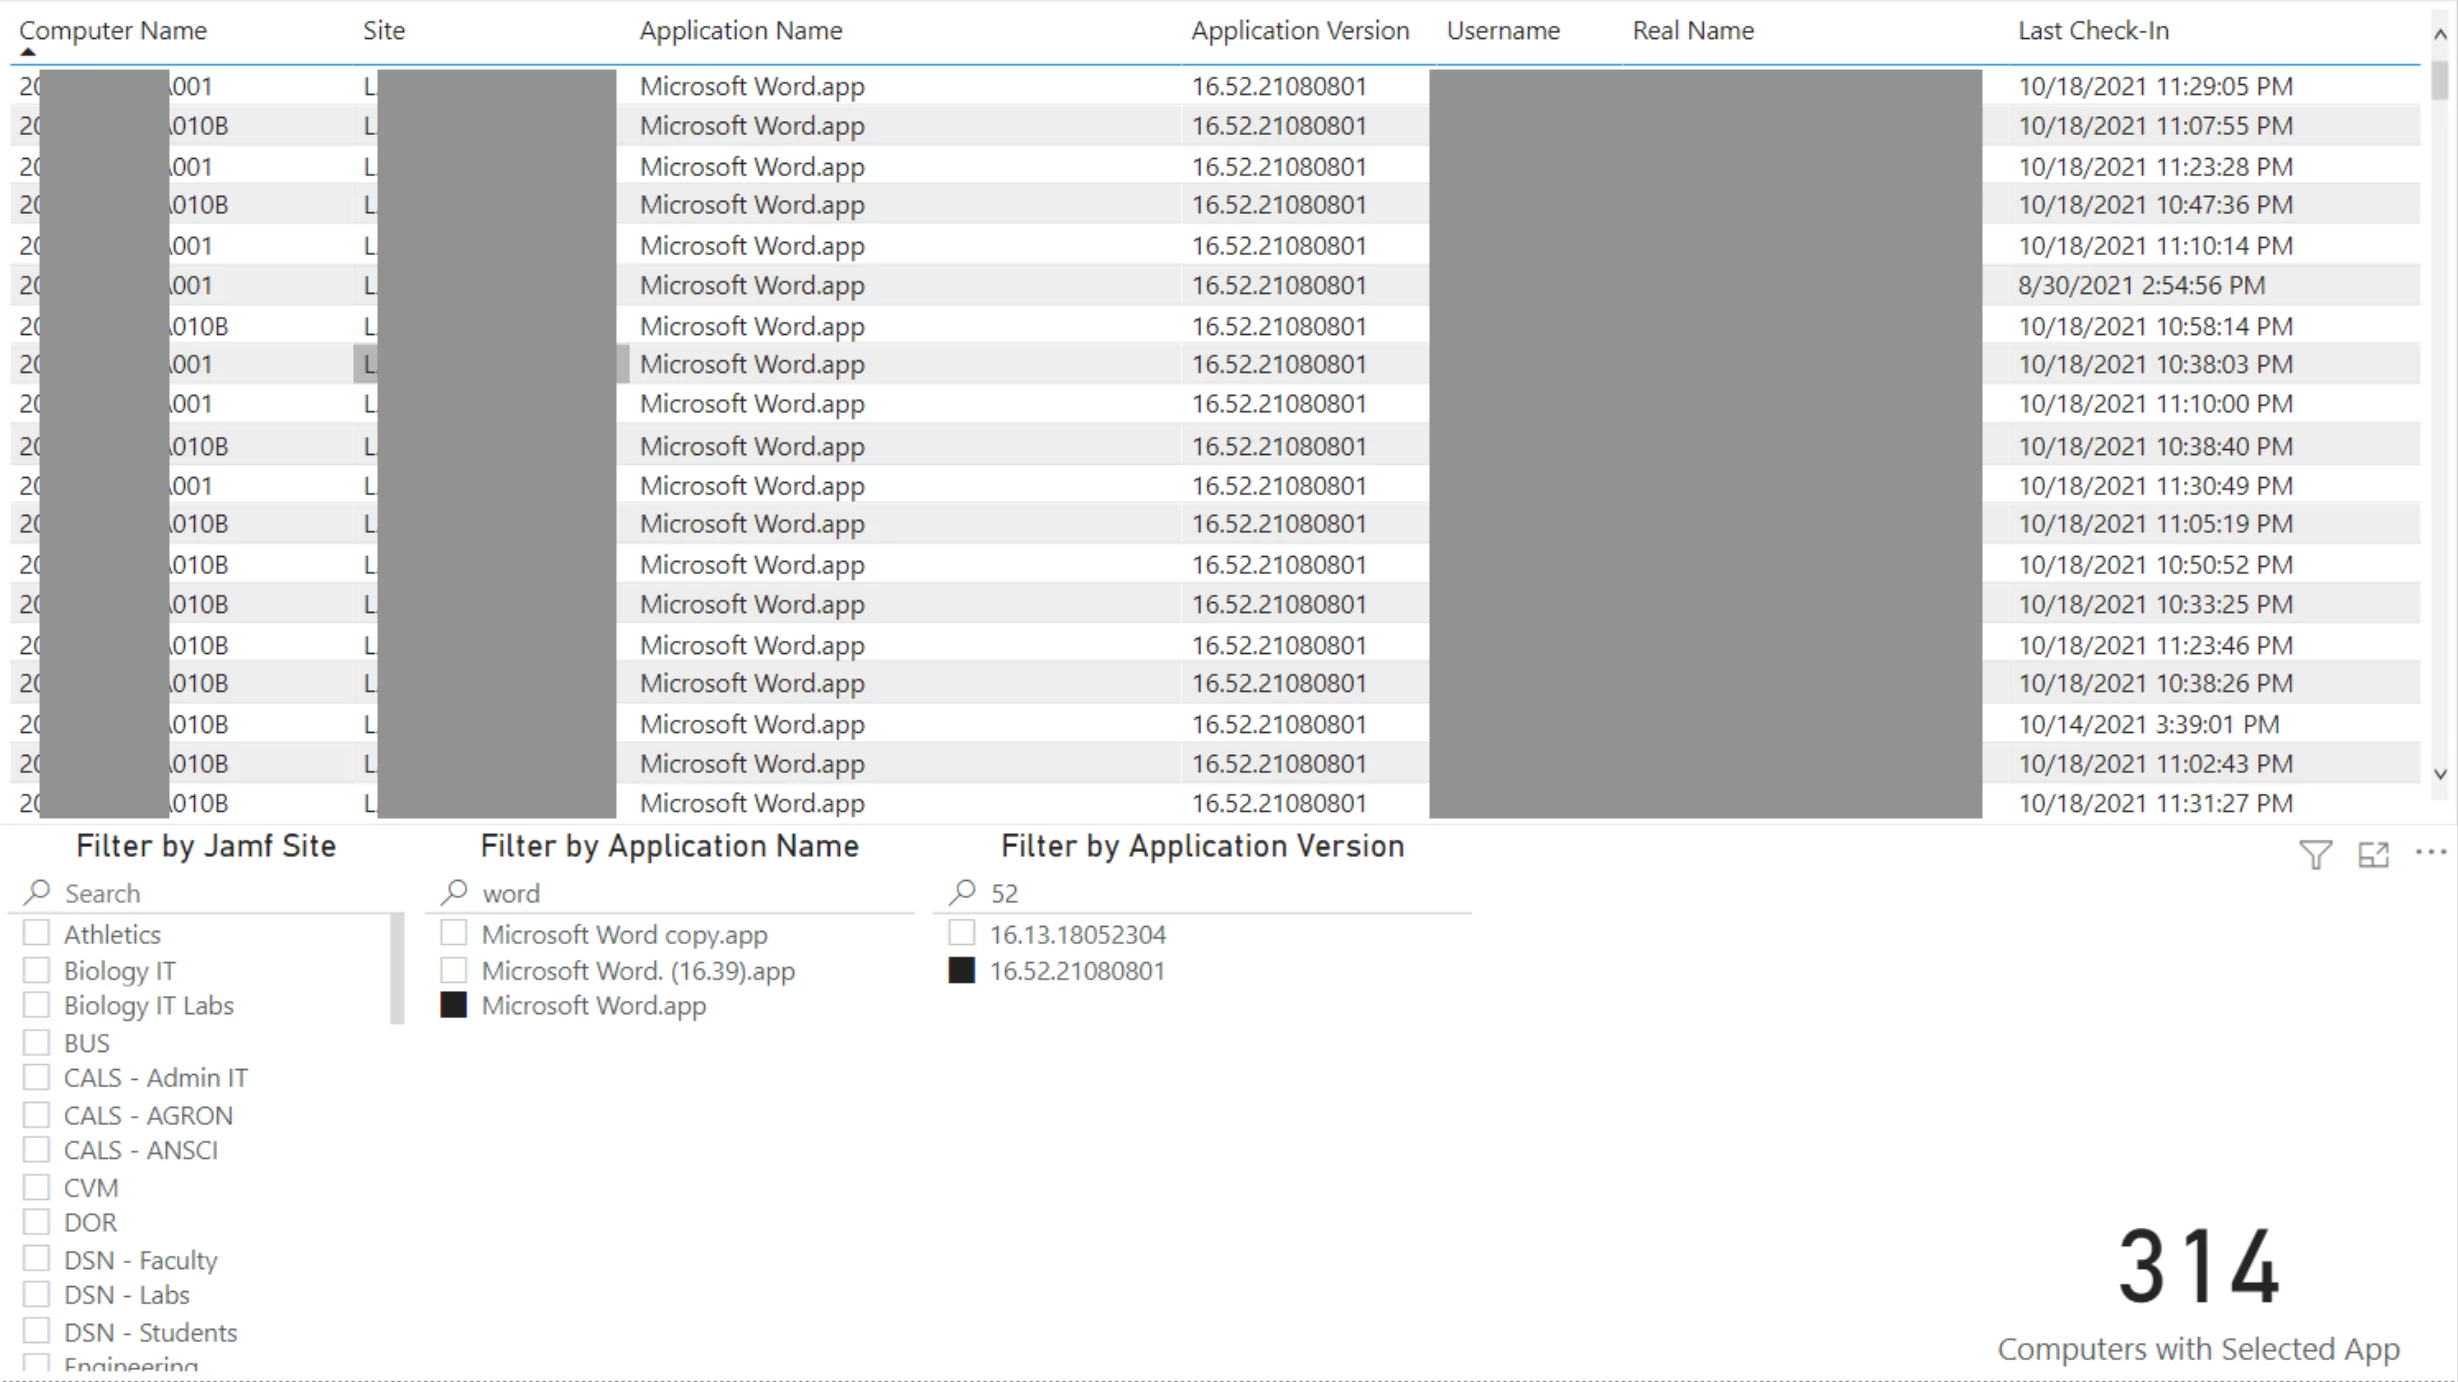Image resolution: width=2458 pixels, height=1382 pixels.
Task: Select check-in cell 10/18/2021 11:29:05 PM
Action: (x=2155, y=86)
